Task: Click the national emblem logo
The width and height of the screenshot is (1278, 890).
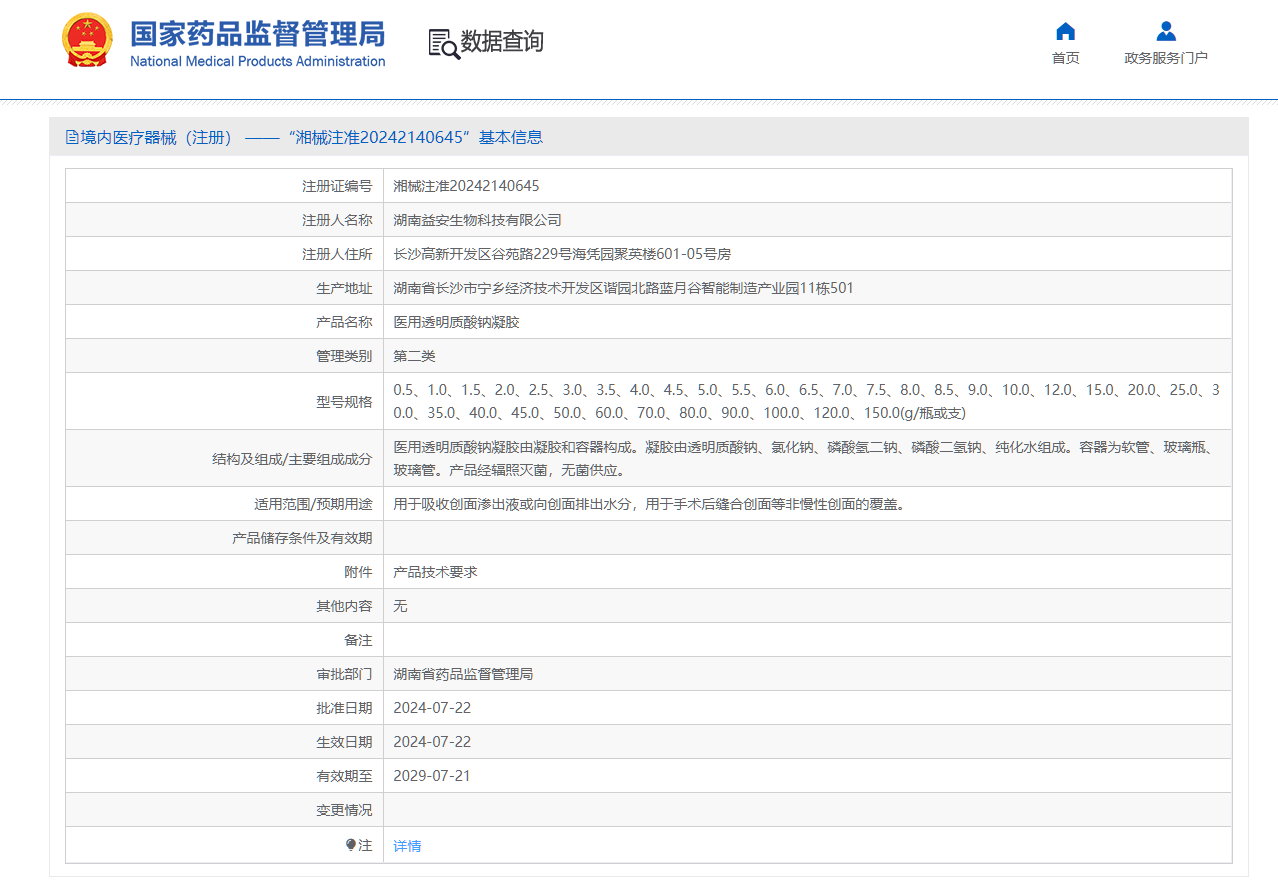Action: tap(88, 41)
